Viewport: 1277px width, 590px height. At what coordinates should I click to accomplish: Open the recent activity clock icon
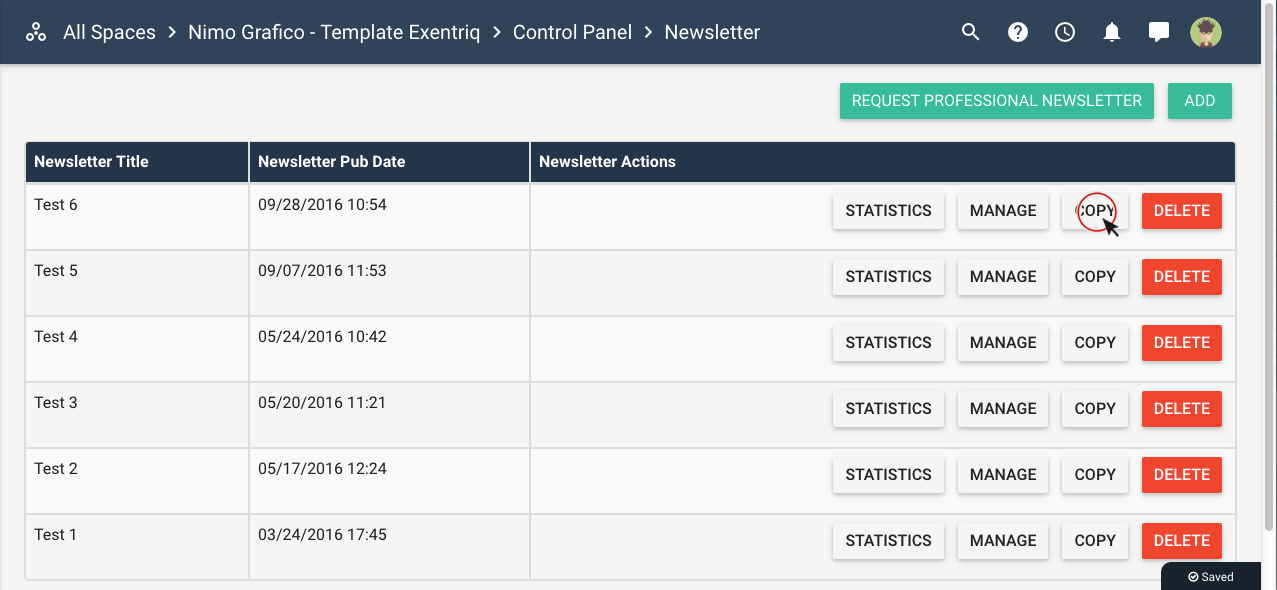[x=1065, y=32]
